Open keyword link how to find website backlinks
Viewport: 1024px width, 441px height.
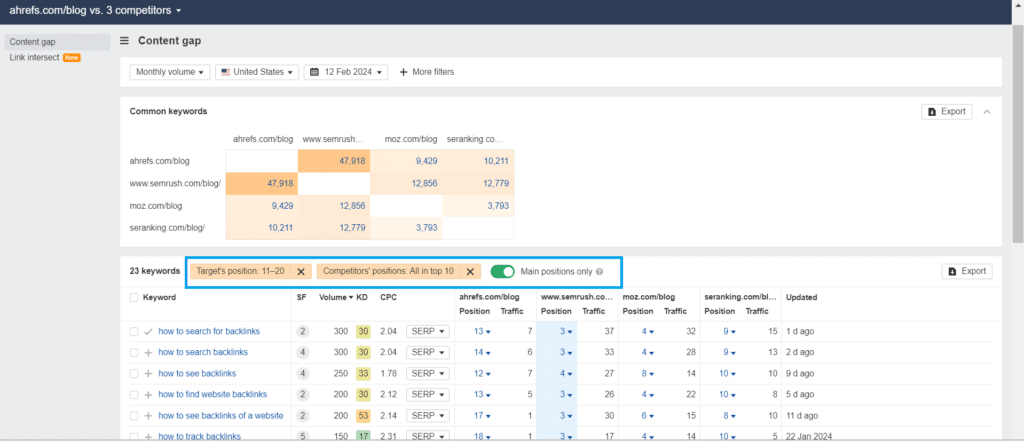point(213,395)
